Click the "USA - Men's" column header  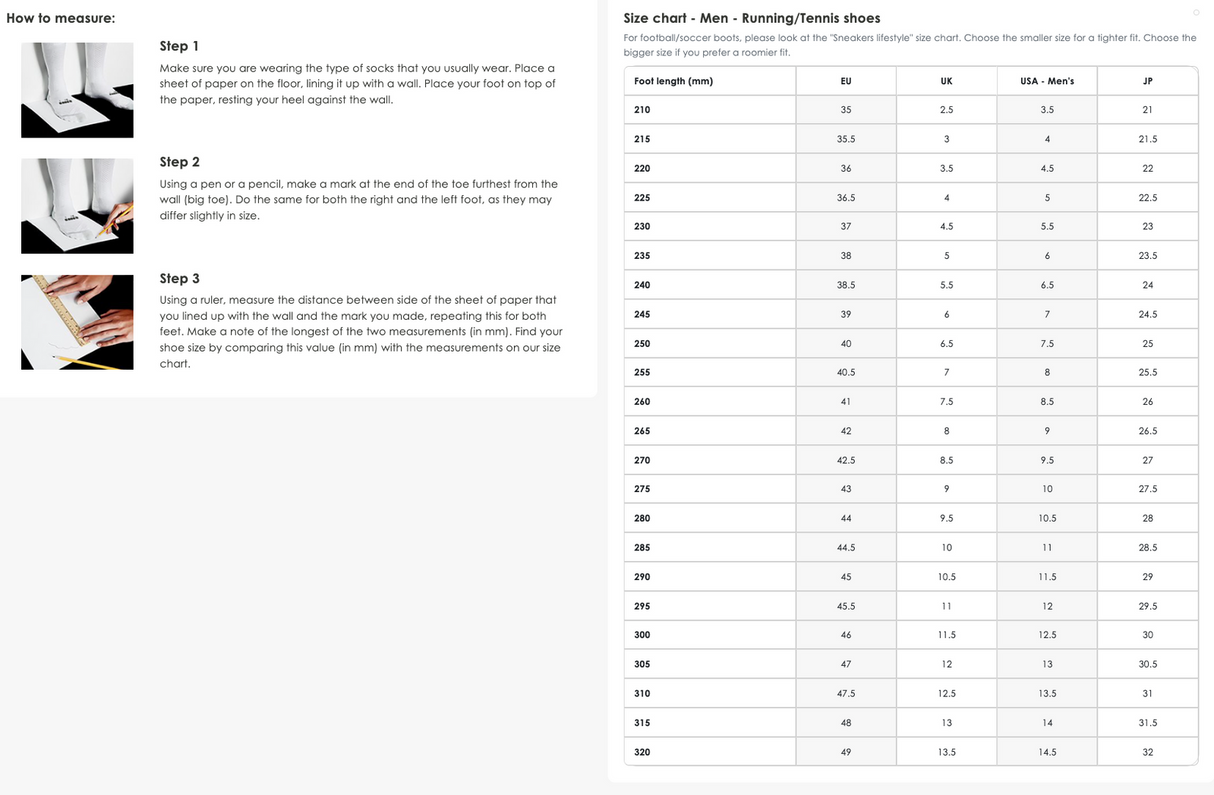point(1047,81)
